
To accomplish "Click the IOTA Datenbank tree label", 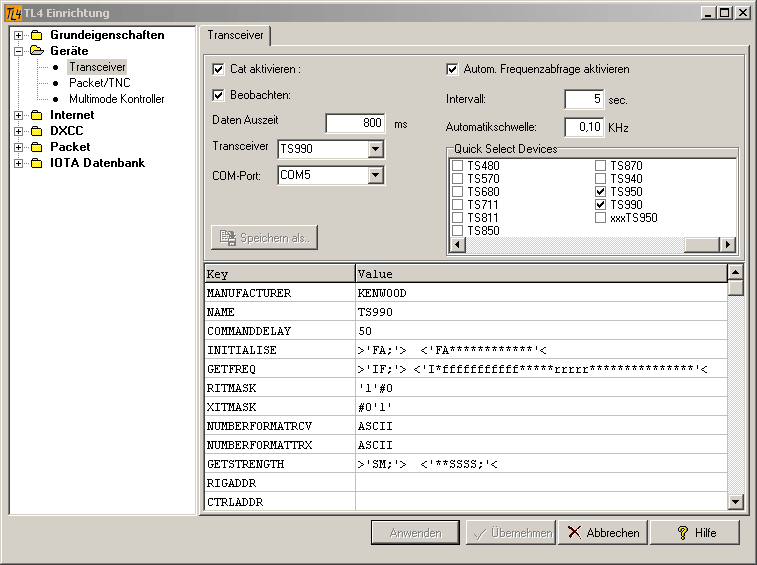I will [x=98, y=163].
